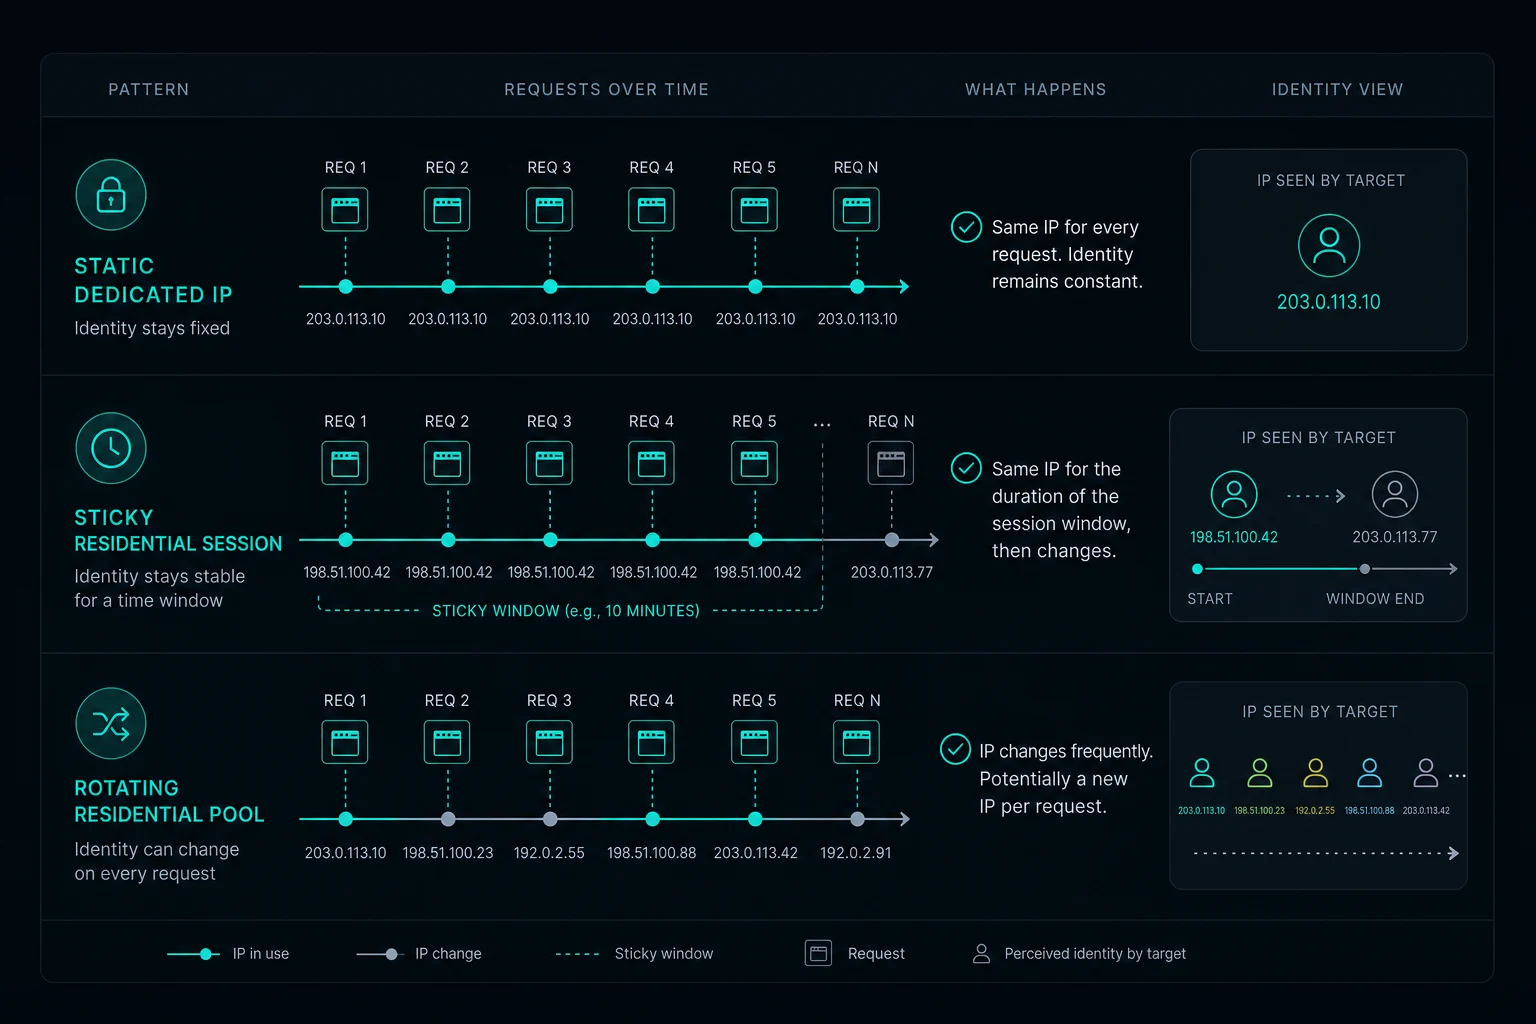Click the lock icon for Static Dedicated IP
The image size is (1536, 1024).
click(111, 195)
